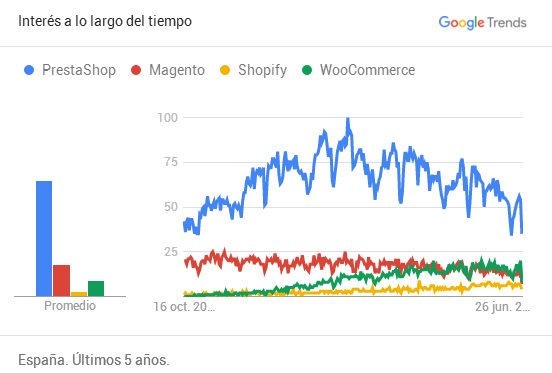The width and height of the screenshot is (552, 373).
Task: Click the 16 oct. start date label
Action: tap(184, 307)
